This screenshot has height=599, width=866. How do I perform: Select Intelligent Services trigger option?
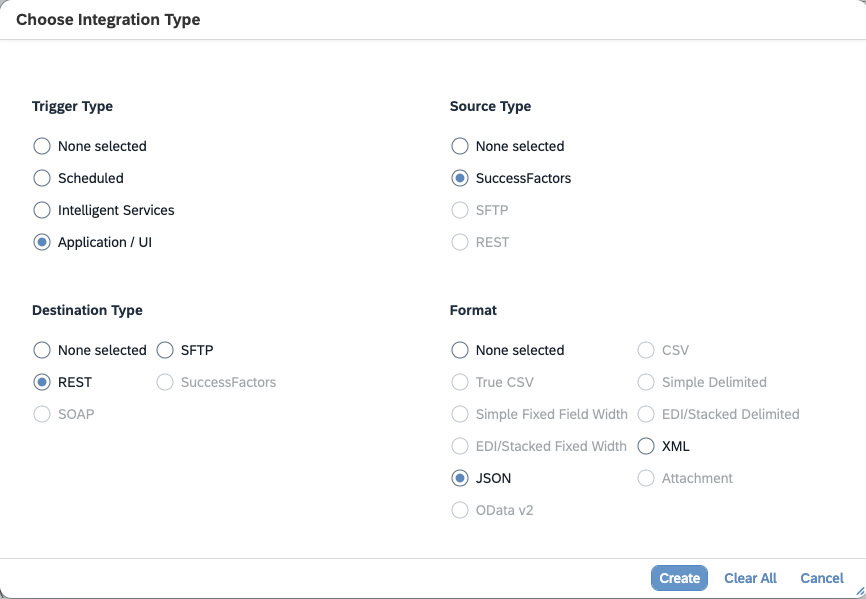42,210
